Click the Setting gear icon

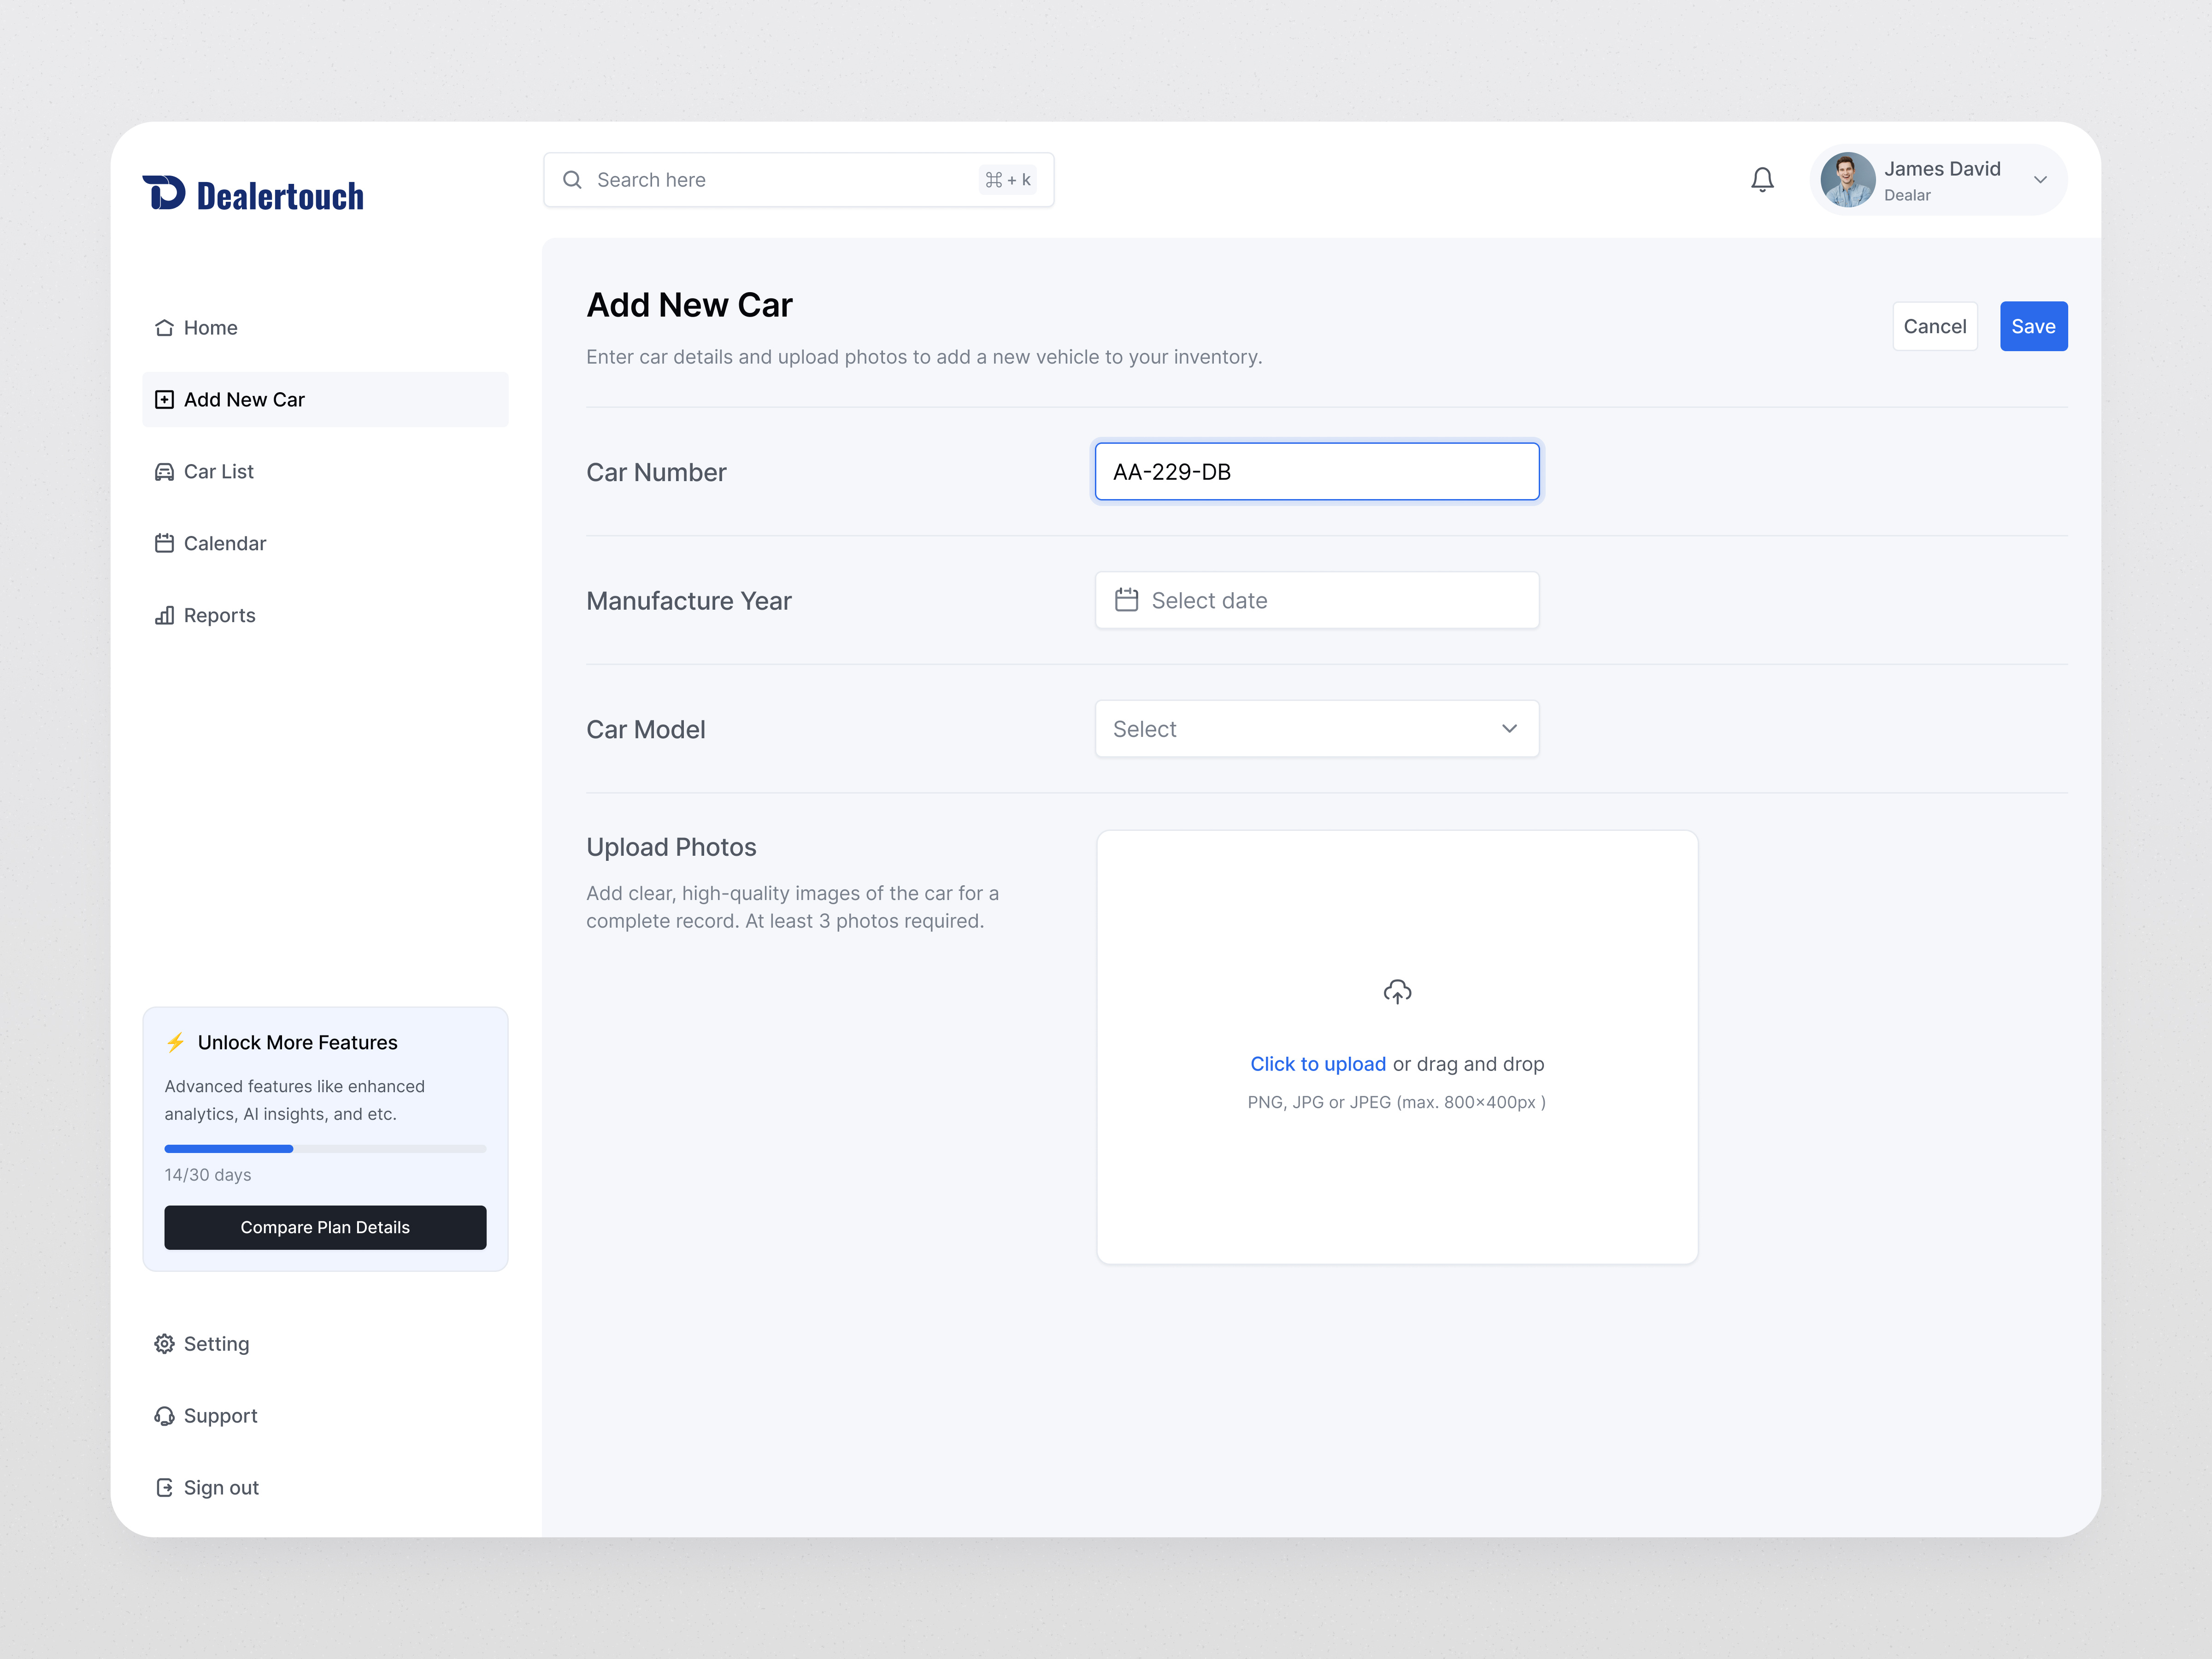point(164,1343)
